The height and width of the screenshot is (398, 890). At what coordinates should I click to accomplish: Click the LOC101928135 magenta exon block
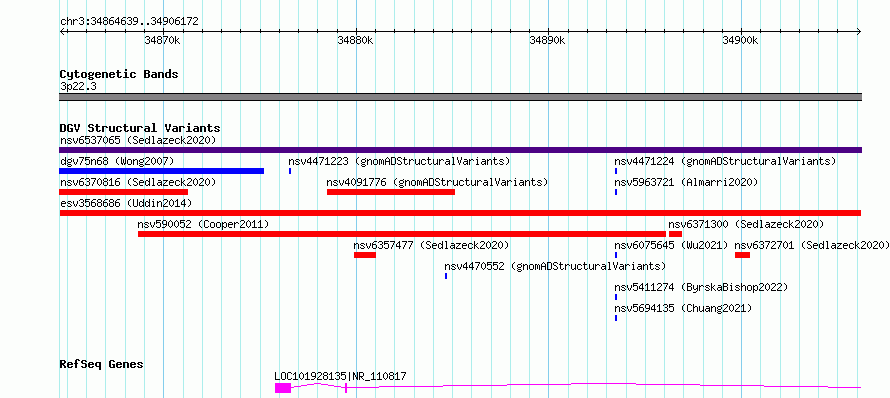[x=283, y=388]
